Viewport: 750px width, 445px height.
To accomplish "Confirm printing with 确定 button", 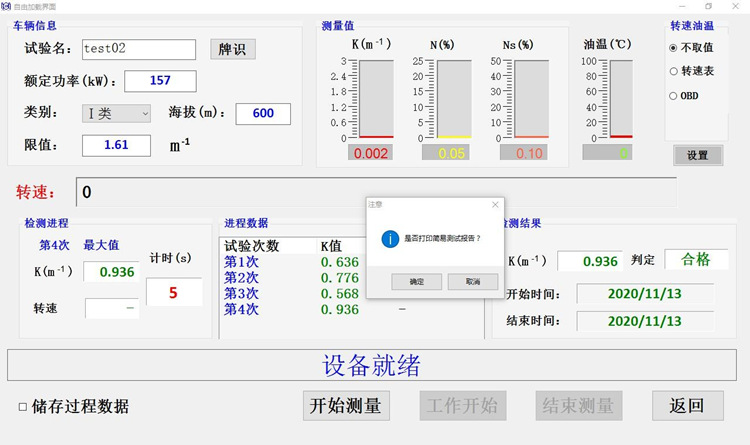I will point(417,282).
